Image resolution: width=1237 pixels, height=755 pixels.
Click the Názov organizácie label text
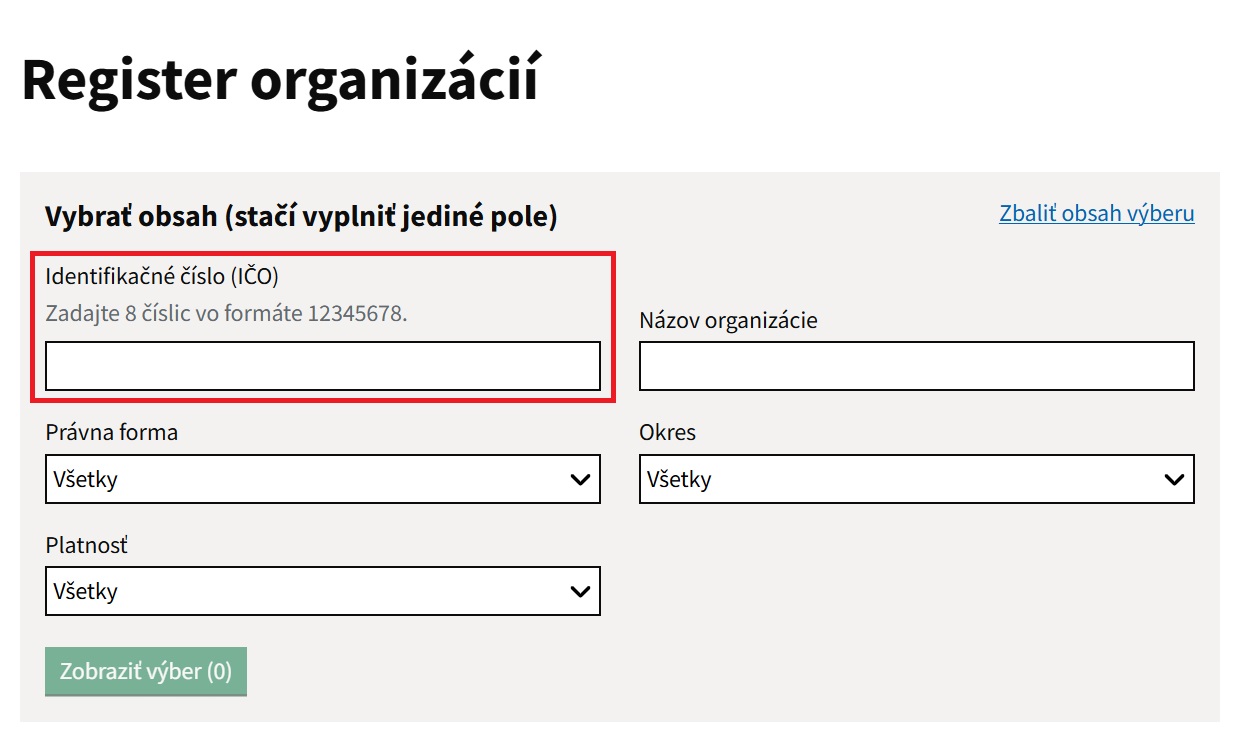[x=728, y=321]
